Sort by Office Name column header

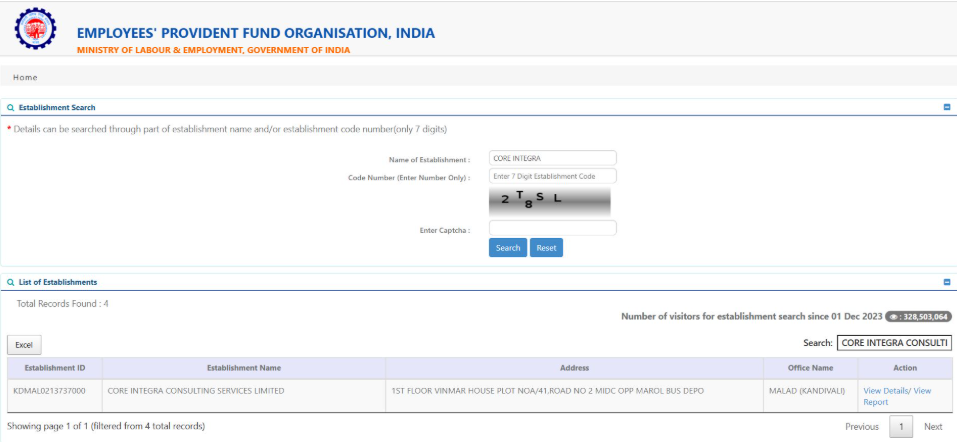coord(809,368)
